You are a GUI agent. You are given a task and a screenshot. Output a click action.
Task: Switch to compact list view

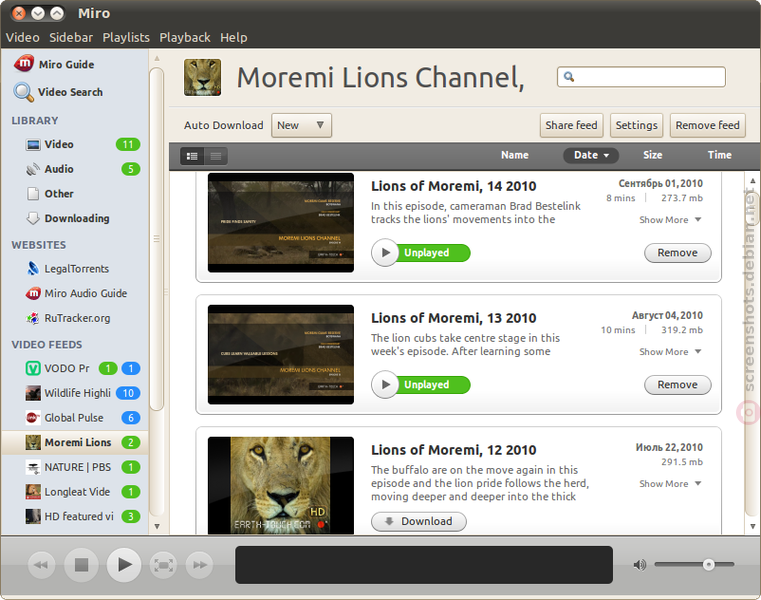click(216, 156)
